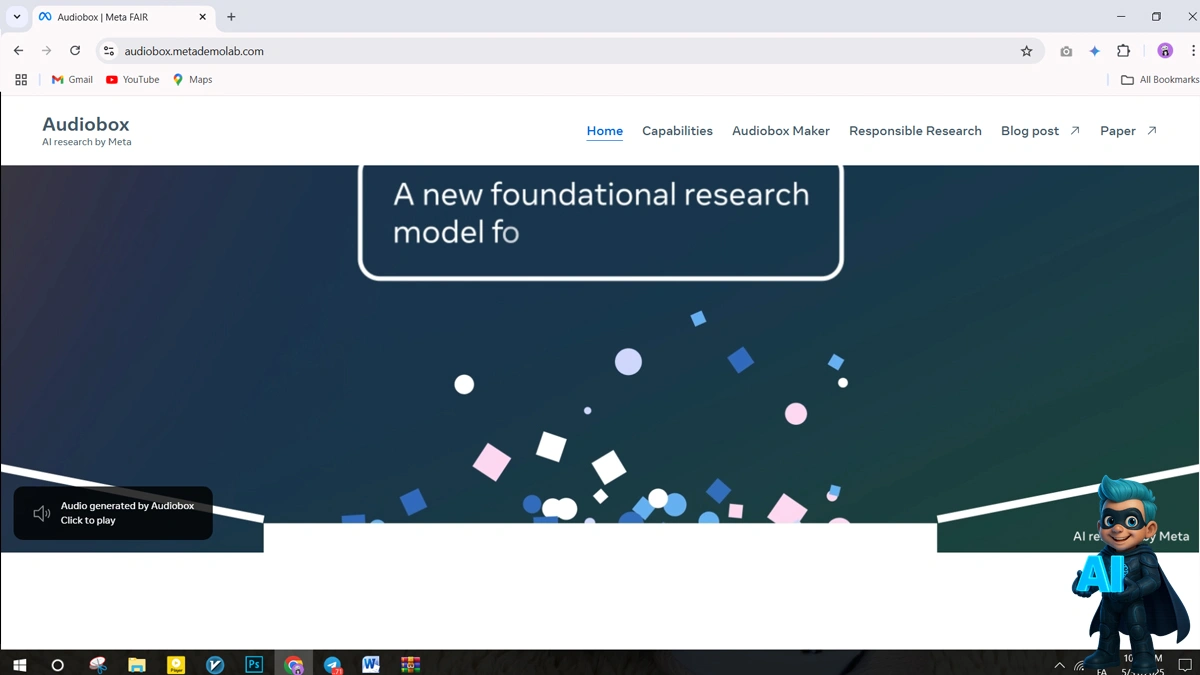Bookmark this page with the star icon
The image size is (1200, 675).
(x=1026, y=51)
